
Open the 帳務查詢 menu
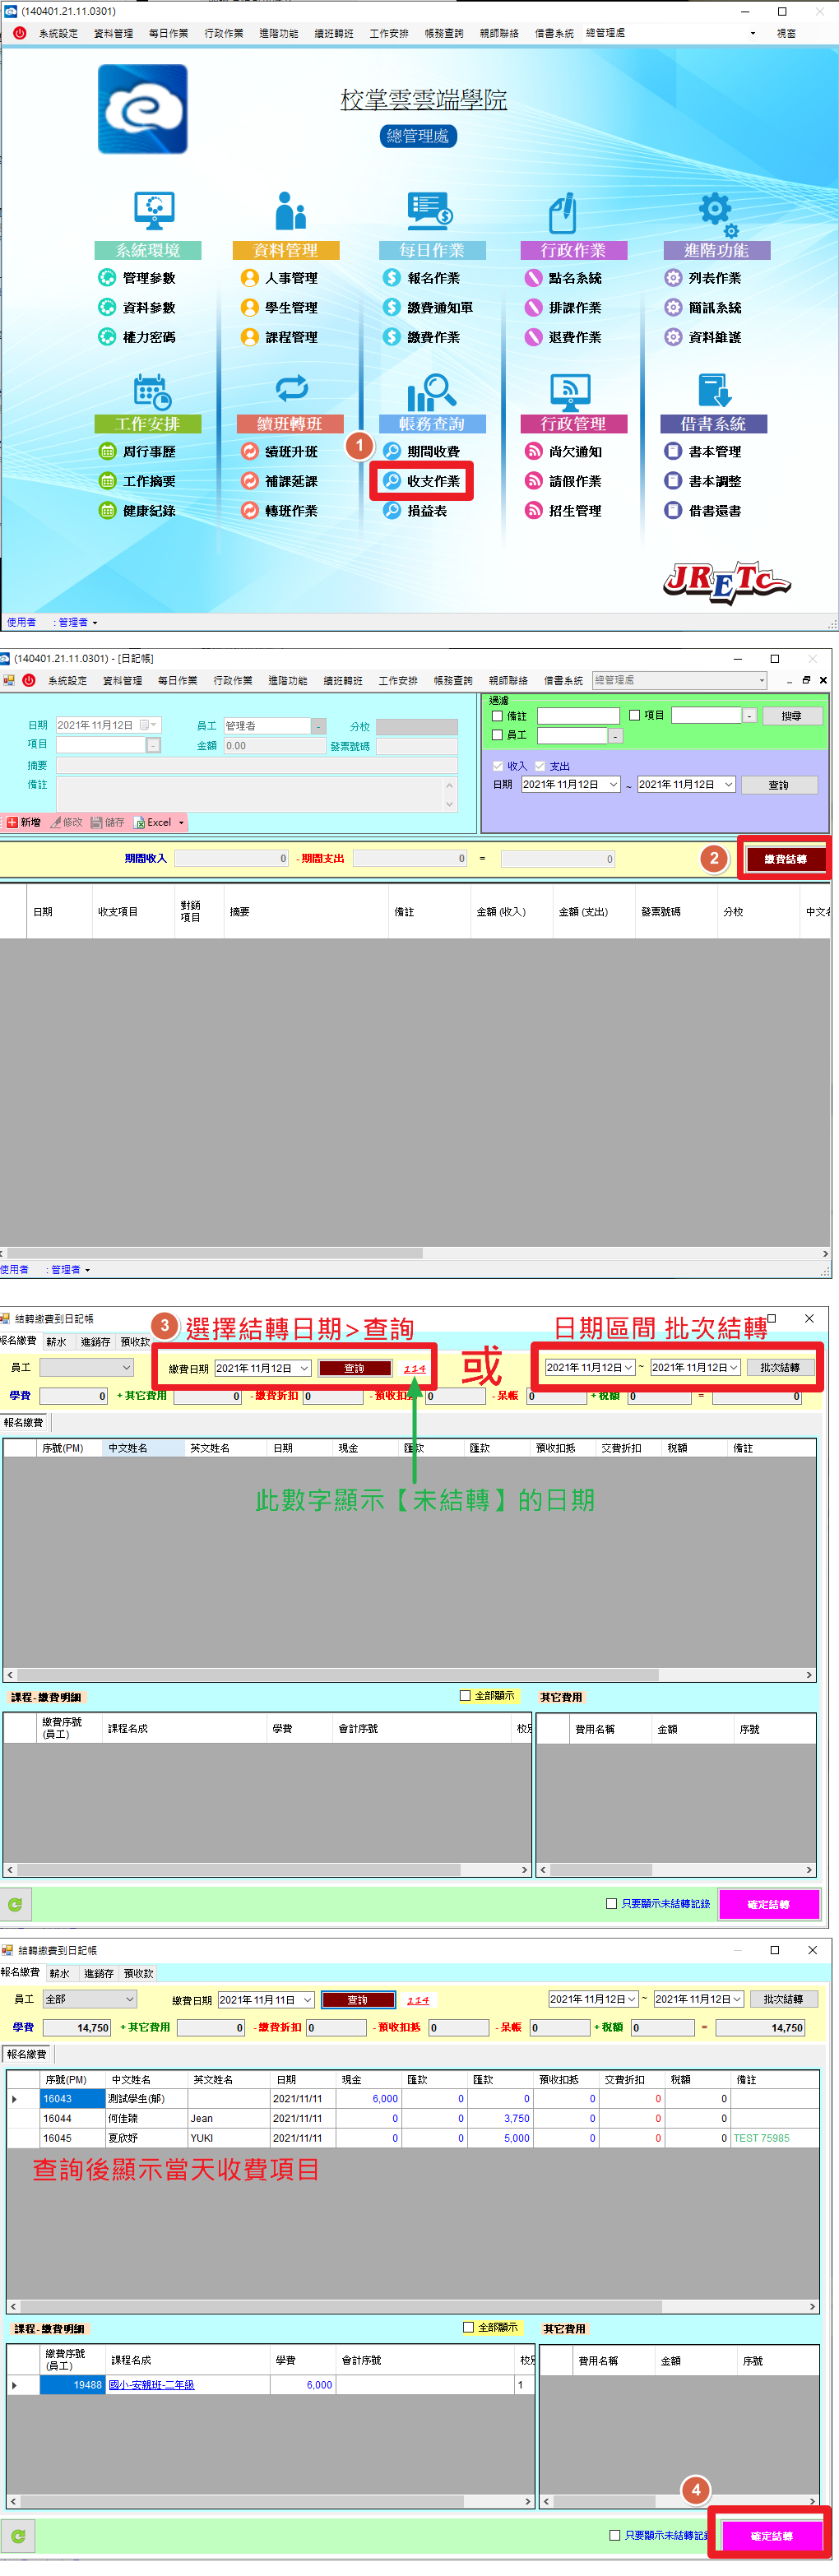coord(443,33)
